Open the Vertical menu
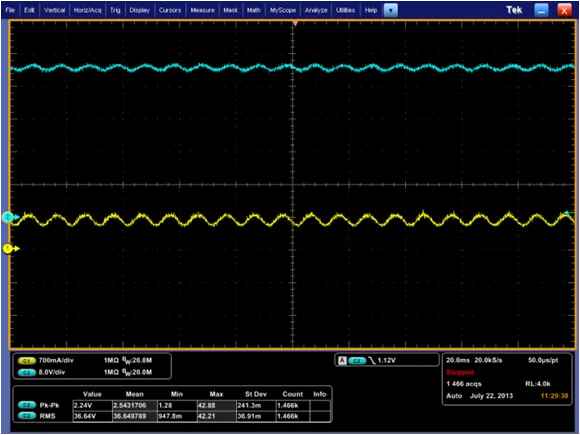580x435 pixels. point(54,10)
